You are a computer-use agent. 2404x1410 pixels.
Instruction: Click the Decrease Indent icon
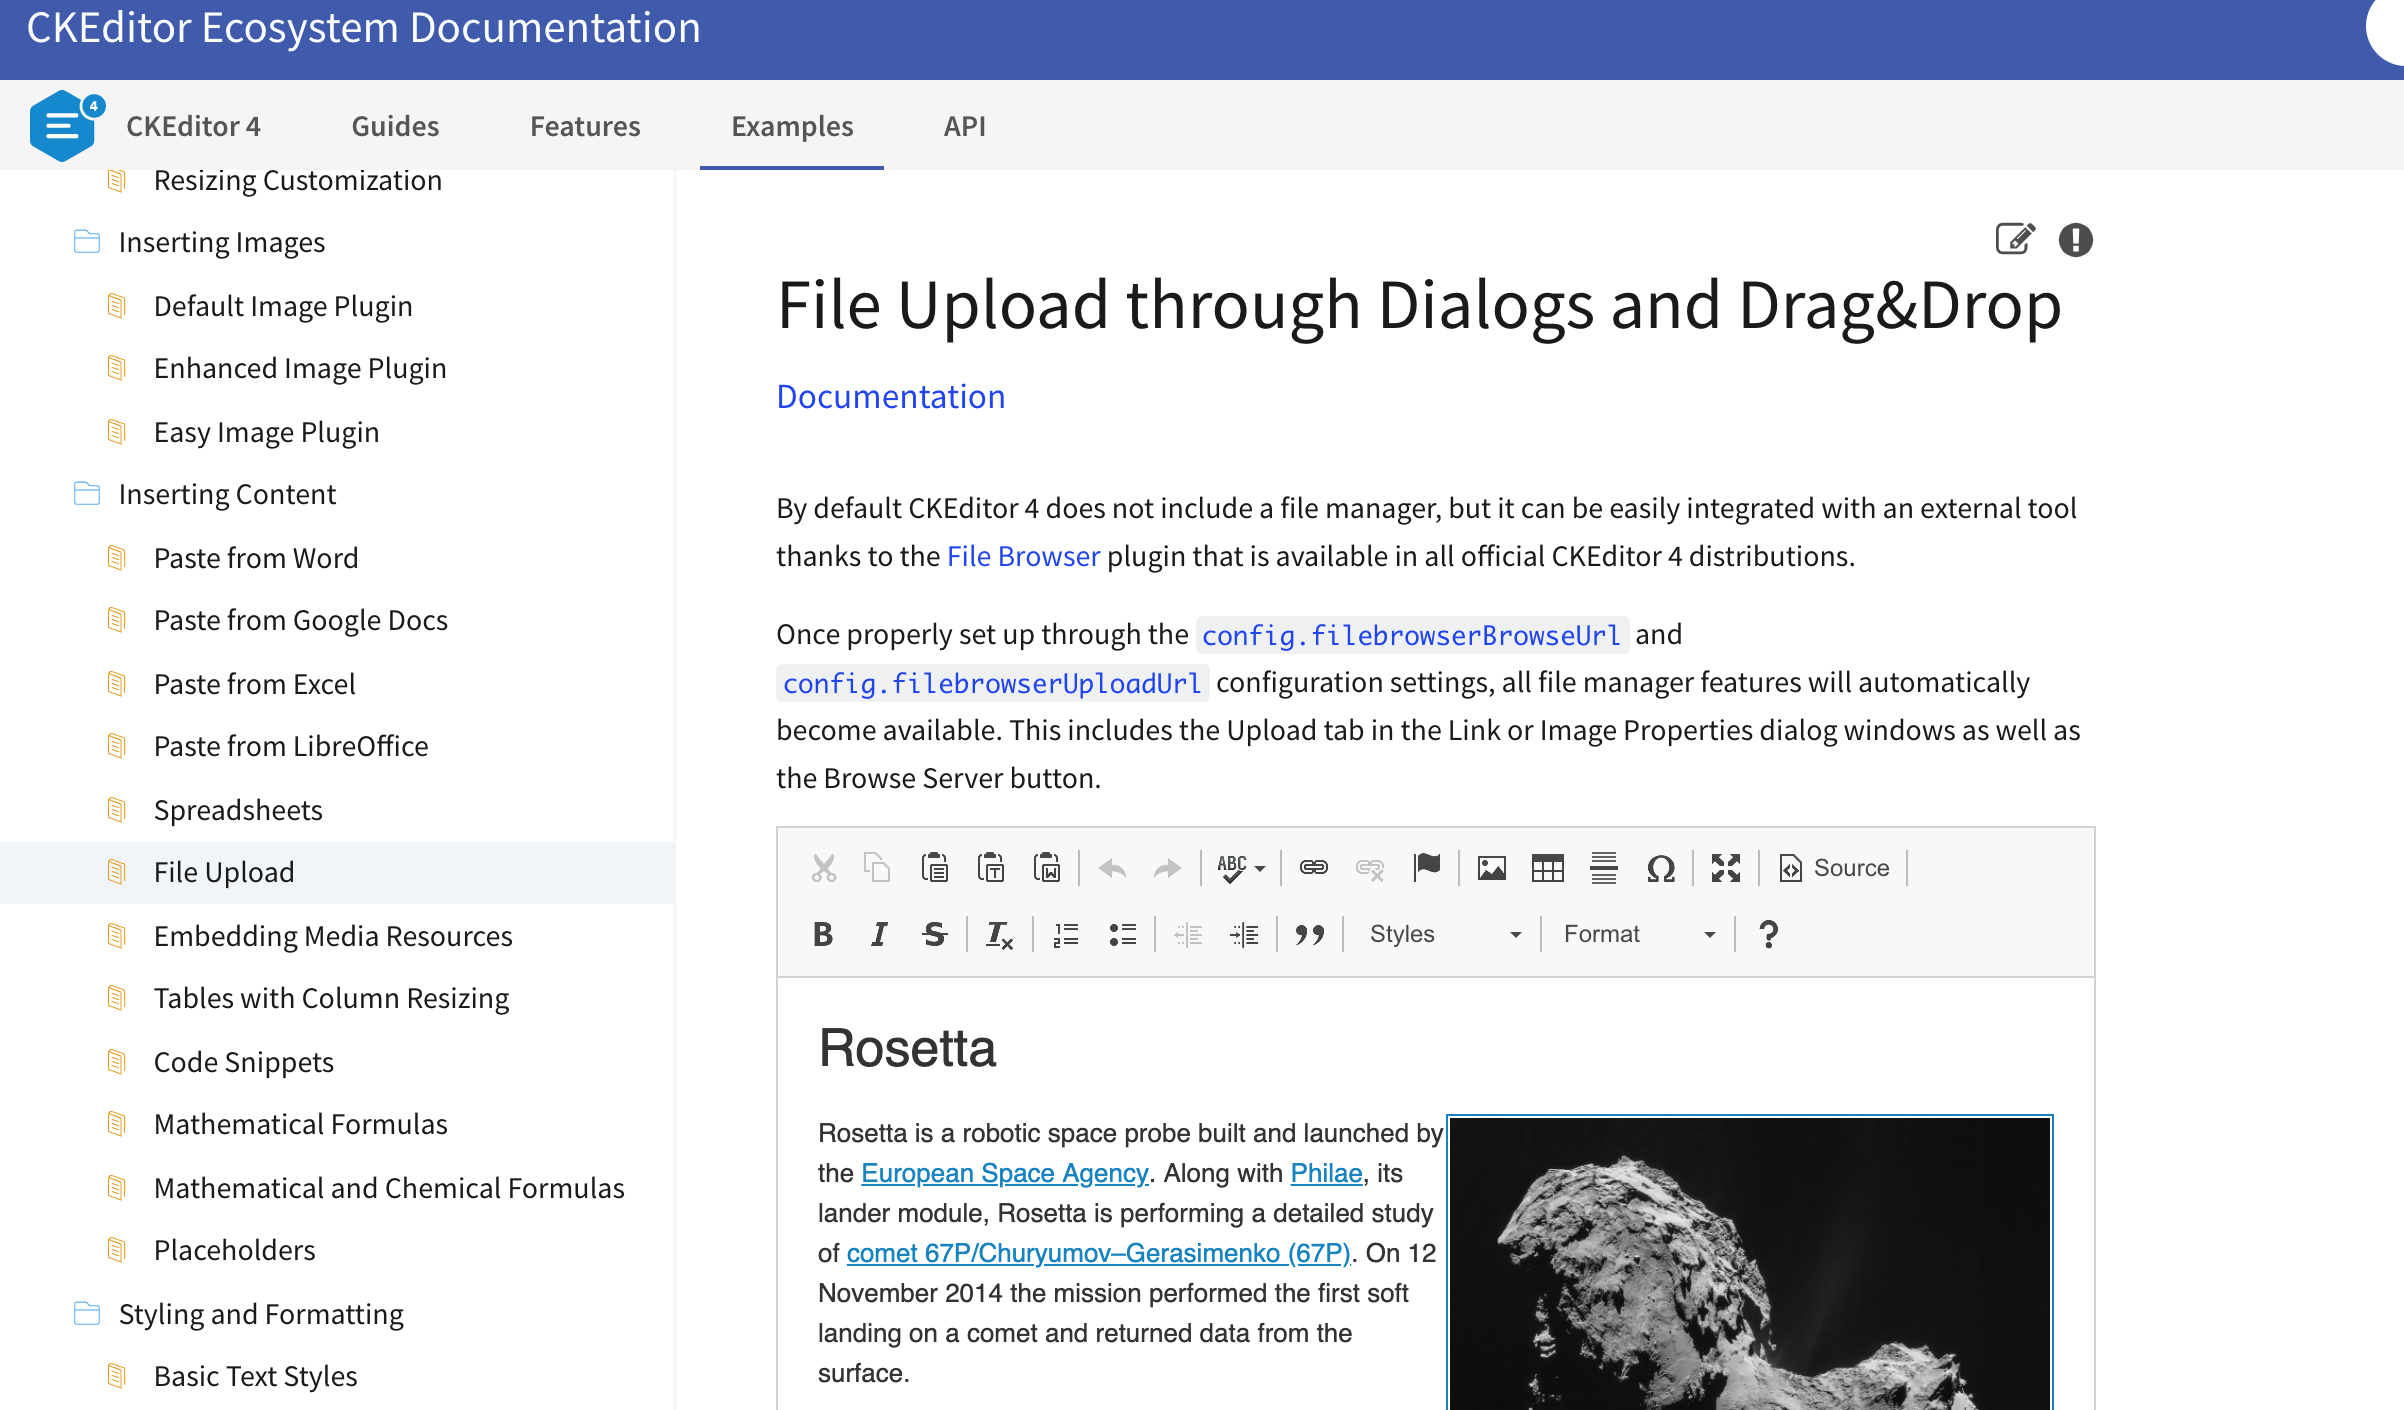point(1188,934)
